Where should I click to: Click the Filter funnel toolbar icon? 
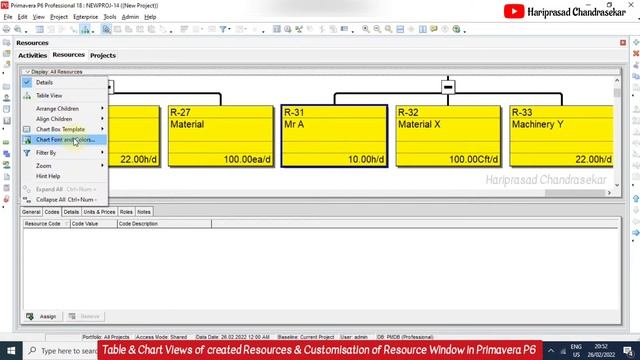pos(223,29)
